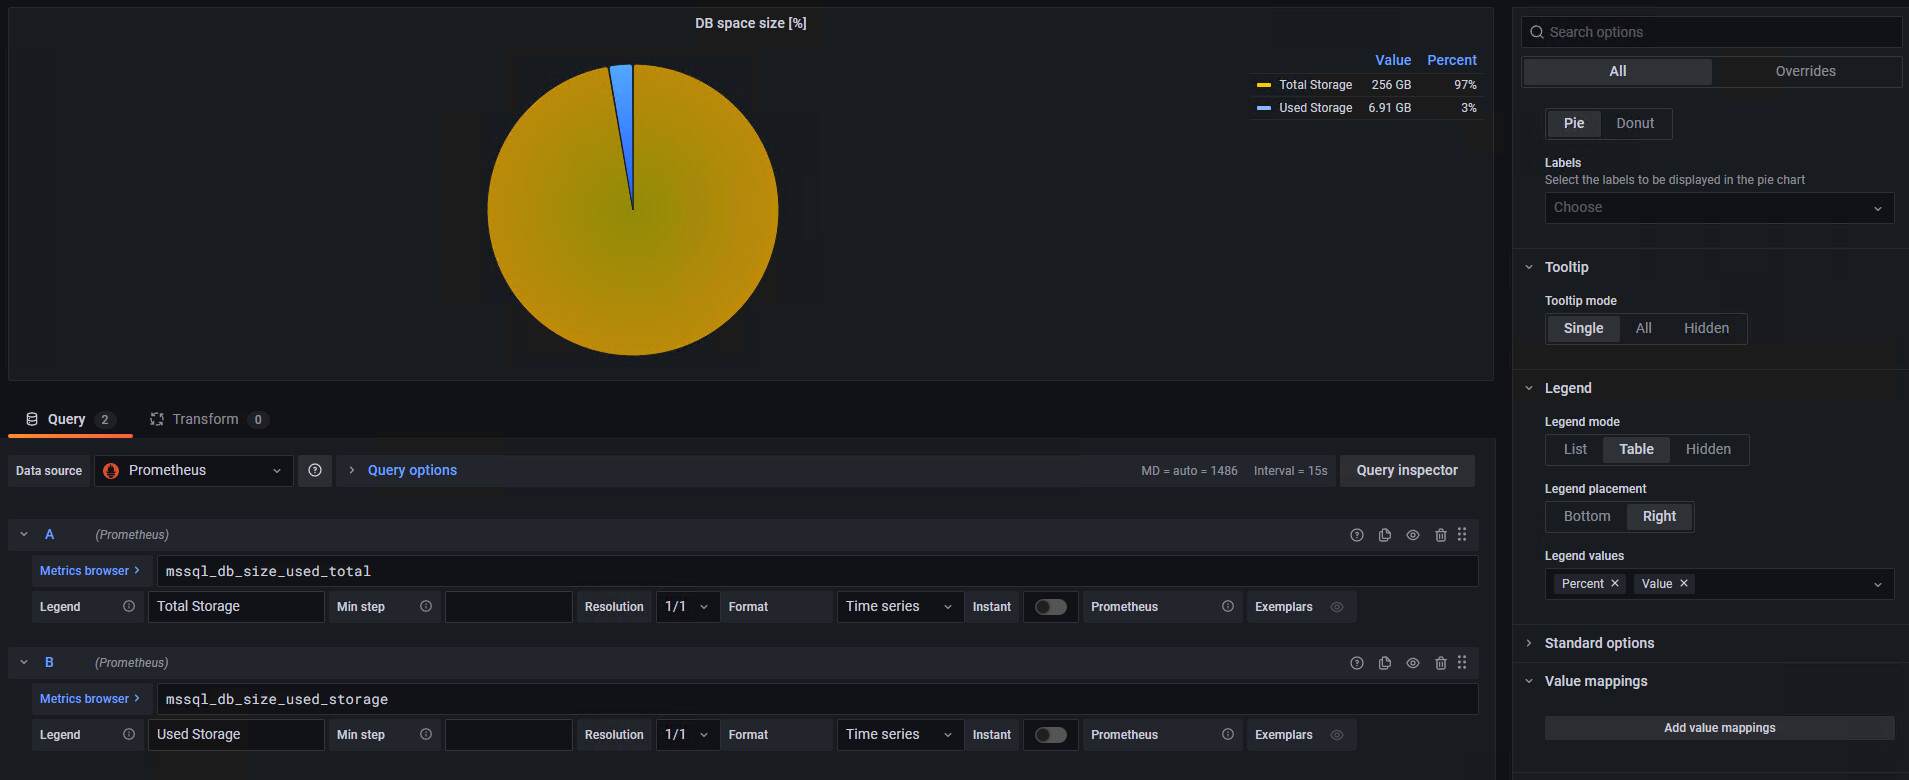The image size is (1909, 780).
Task: Open Resolution dropdown in query A
Action: [x=687, y=607]
